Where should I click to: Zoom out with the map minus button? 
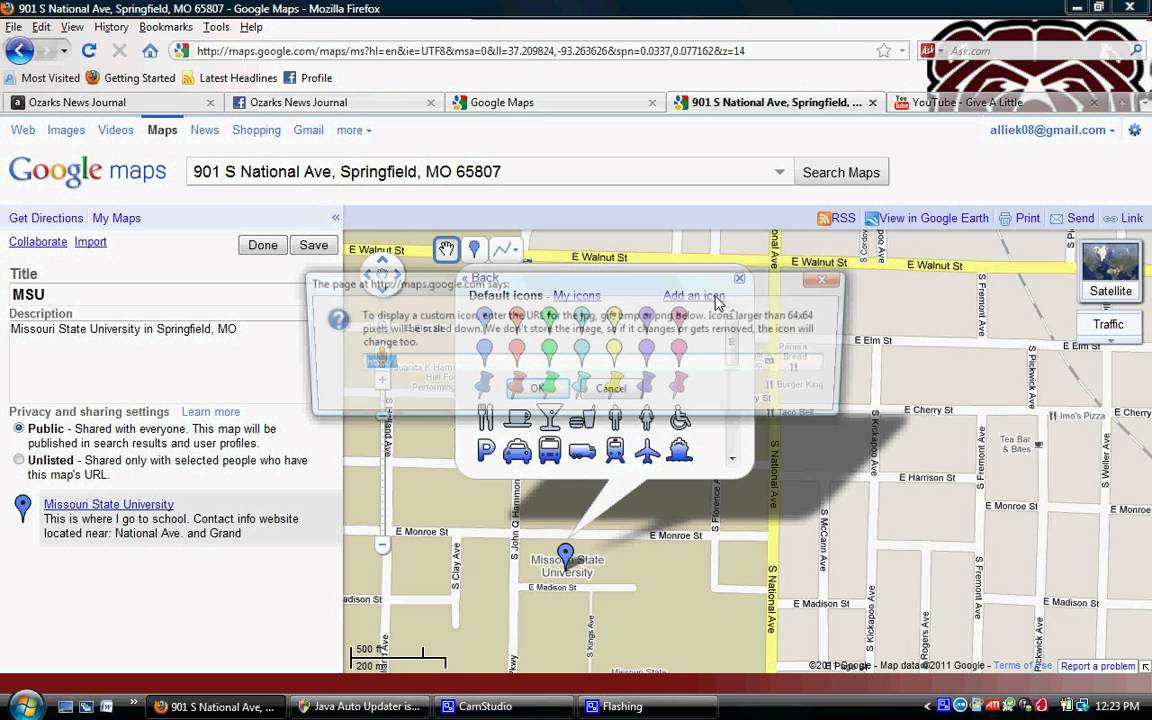tap(382, 545)
